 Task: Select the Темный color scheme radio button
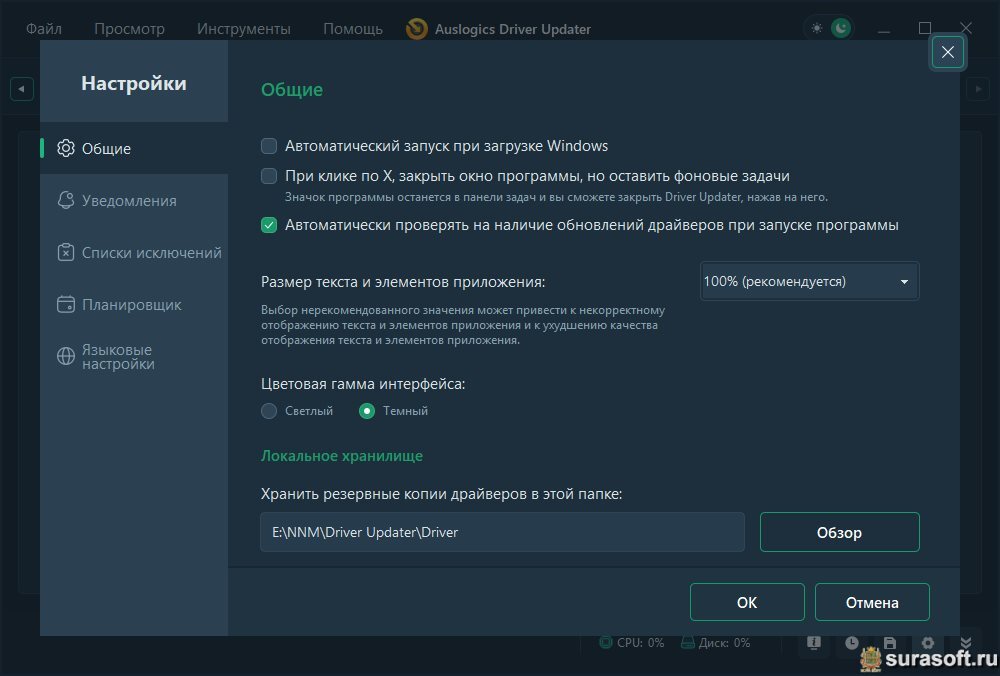[x=367, y=411]
